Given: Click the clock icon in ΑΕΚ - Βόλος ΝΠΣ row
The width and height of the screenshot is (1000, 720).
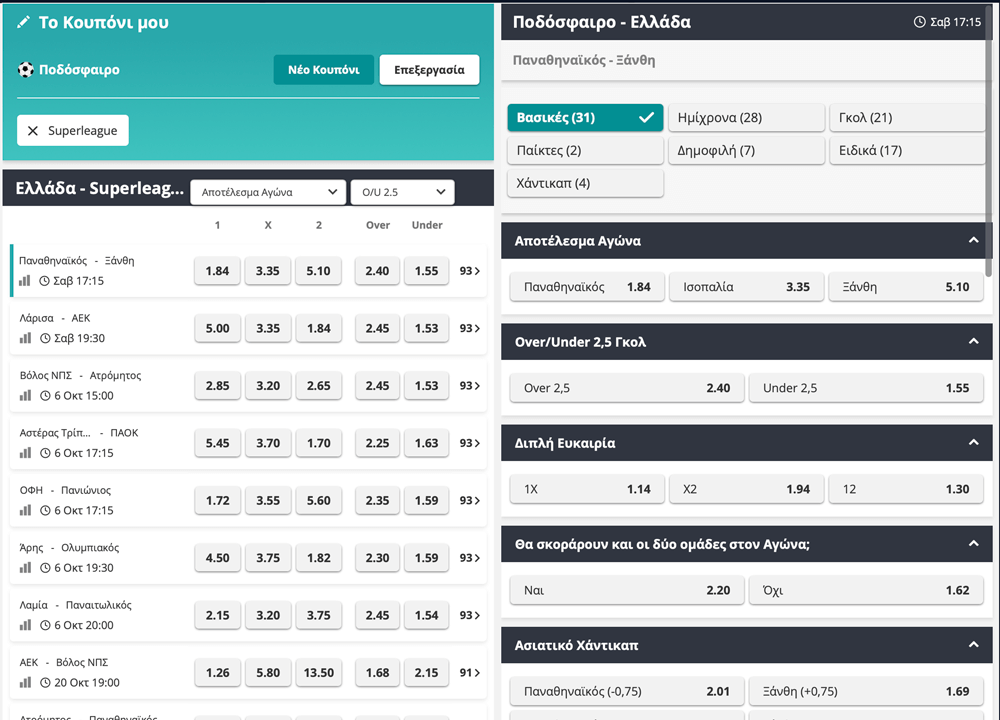Looking at the screenshot, I should tap(45, 682).
